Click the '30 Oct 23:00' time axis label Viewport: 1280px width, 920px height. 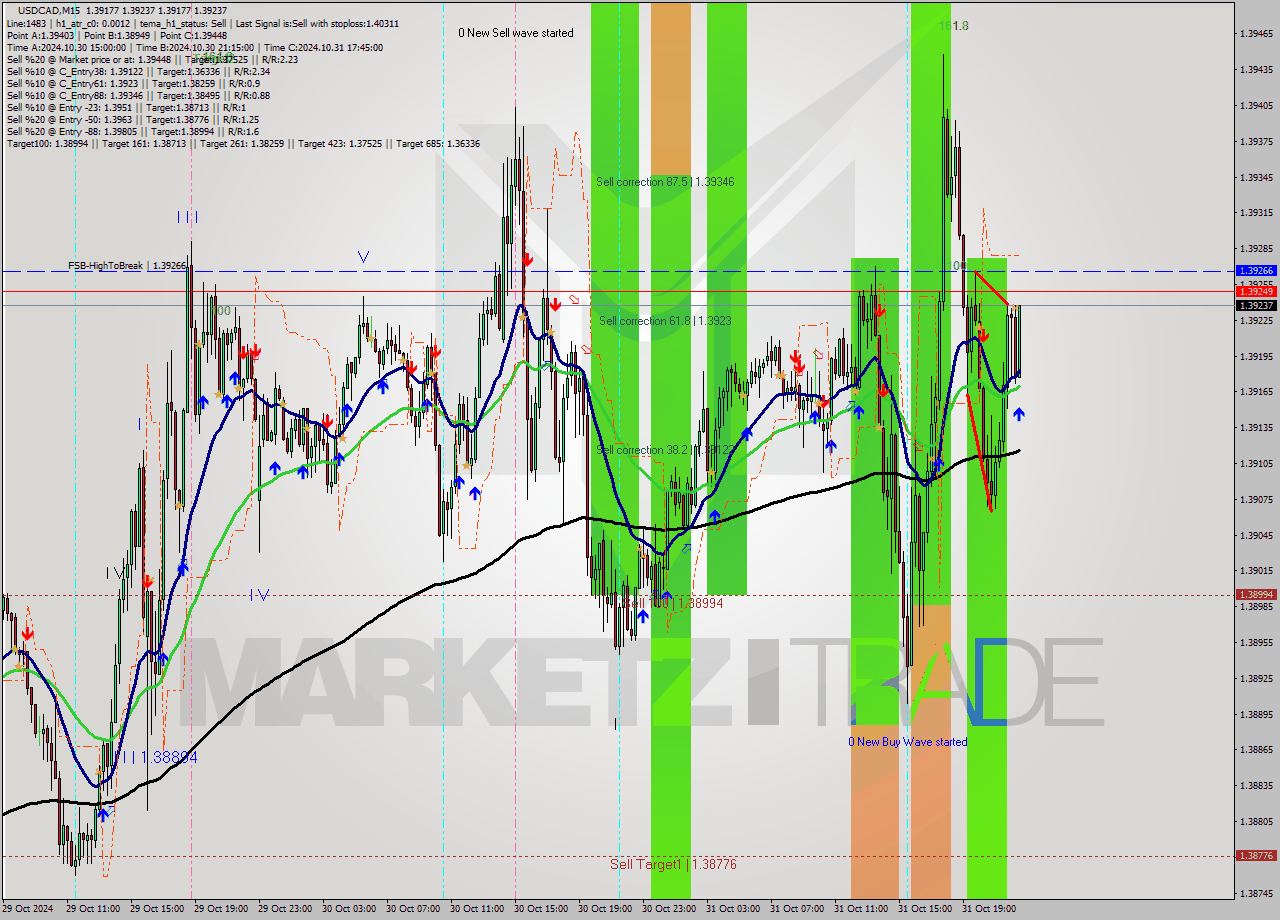pos(669,909)
